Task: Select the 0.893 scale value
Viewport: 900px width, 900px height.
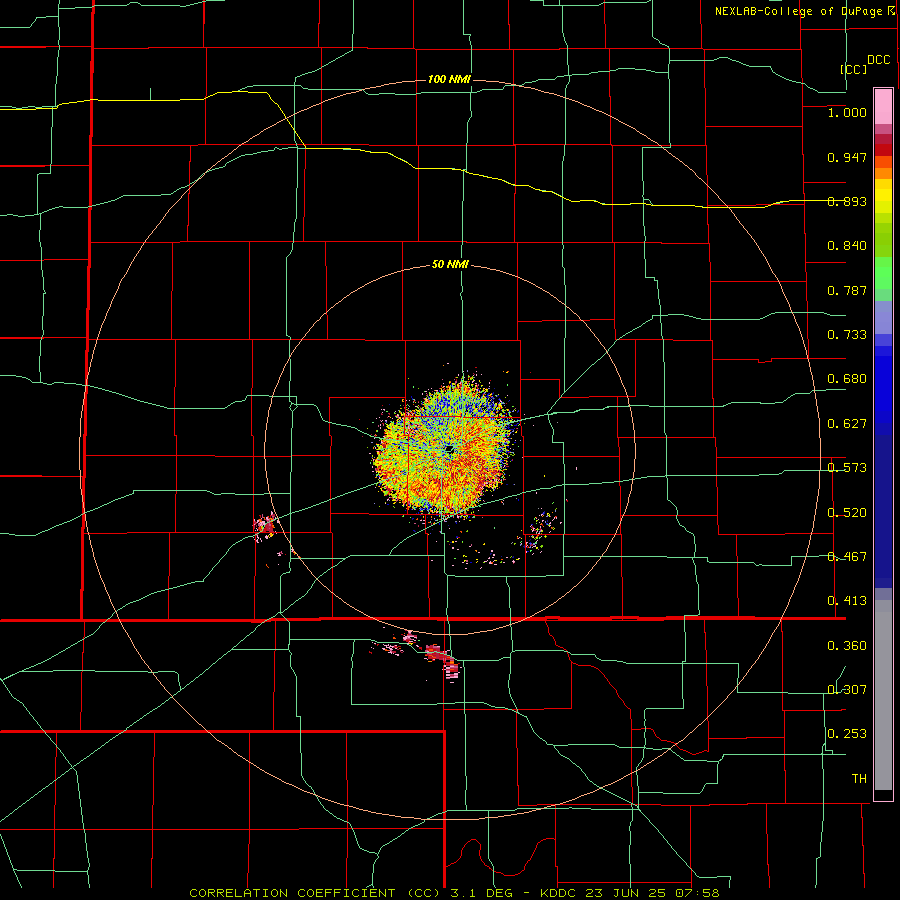Action: point(847,201)
